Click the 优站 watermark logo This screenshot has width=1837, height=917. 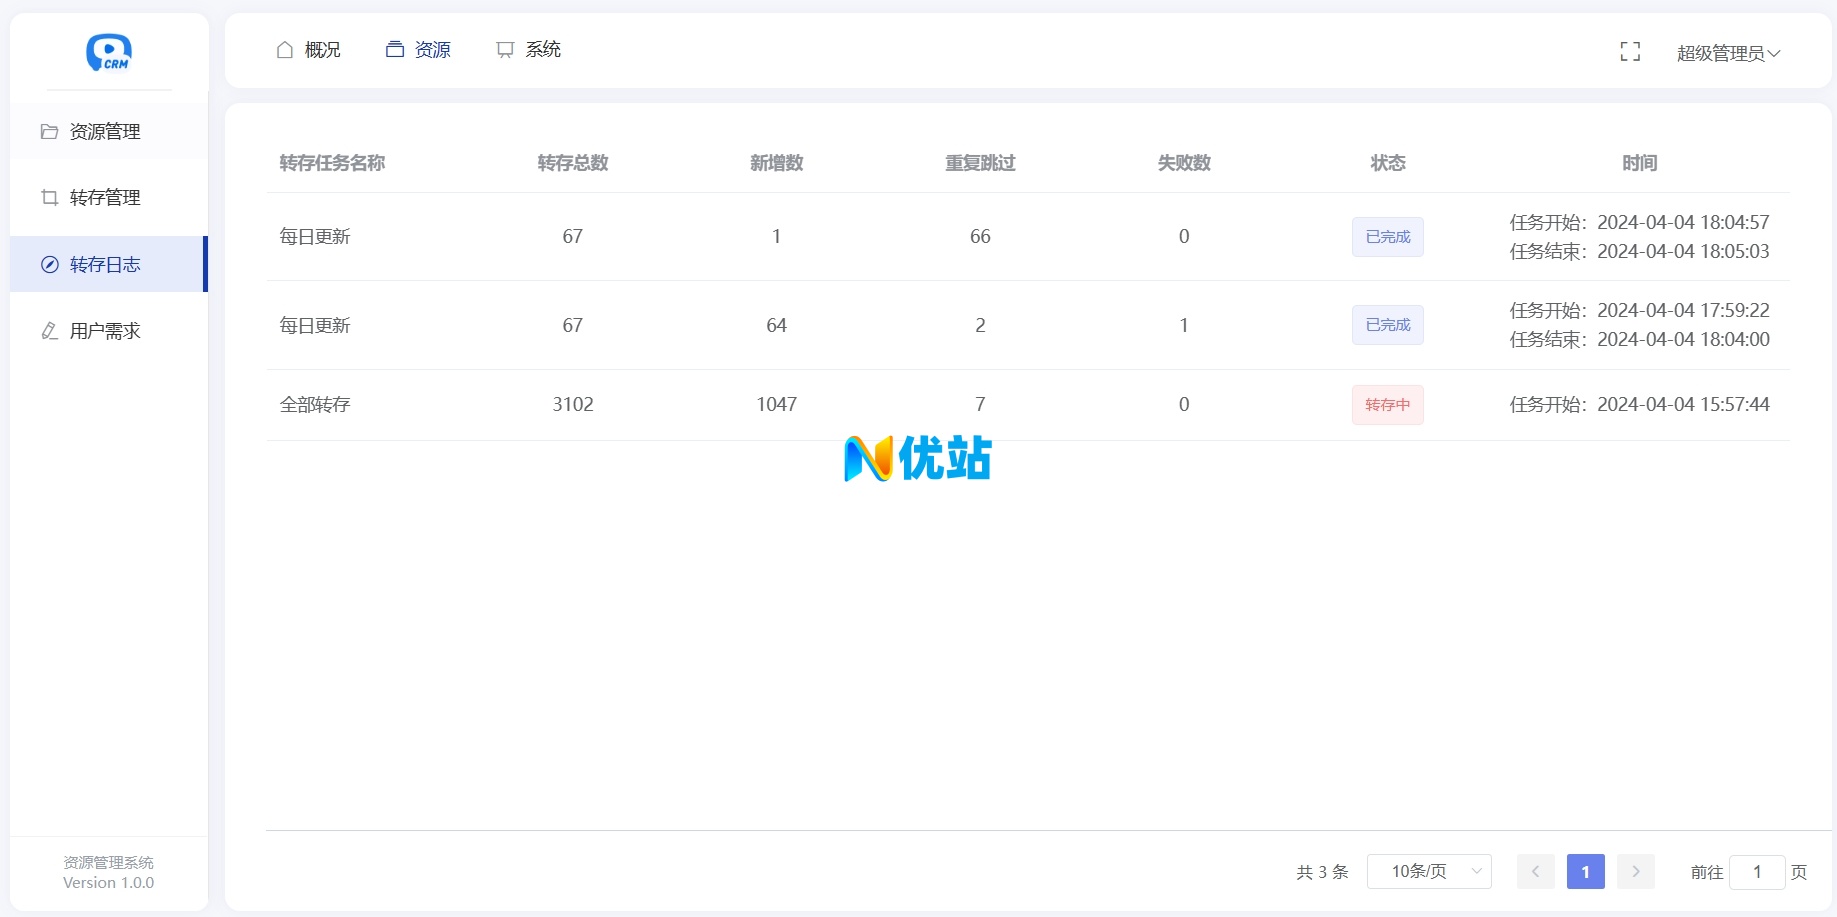click(916, 458)
